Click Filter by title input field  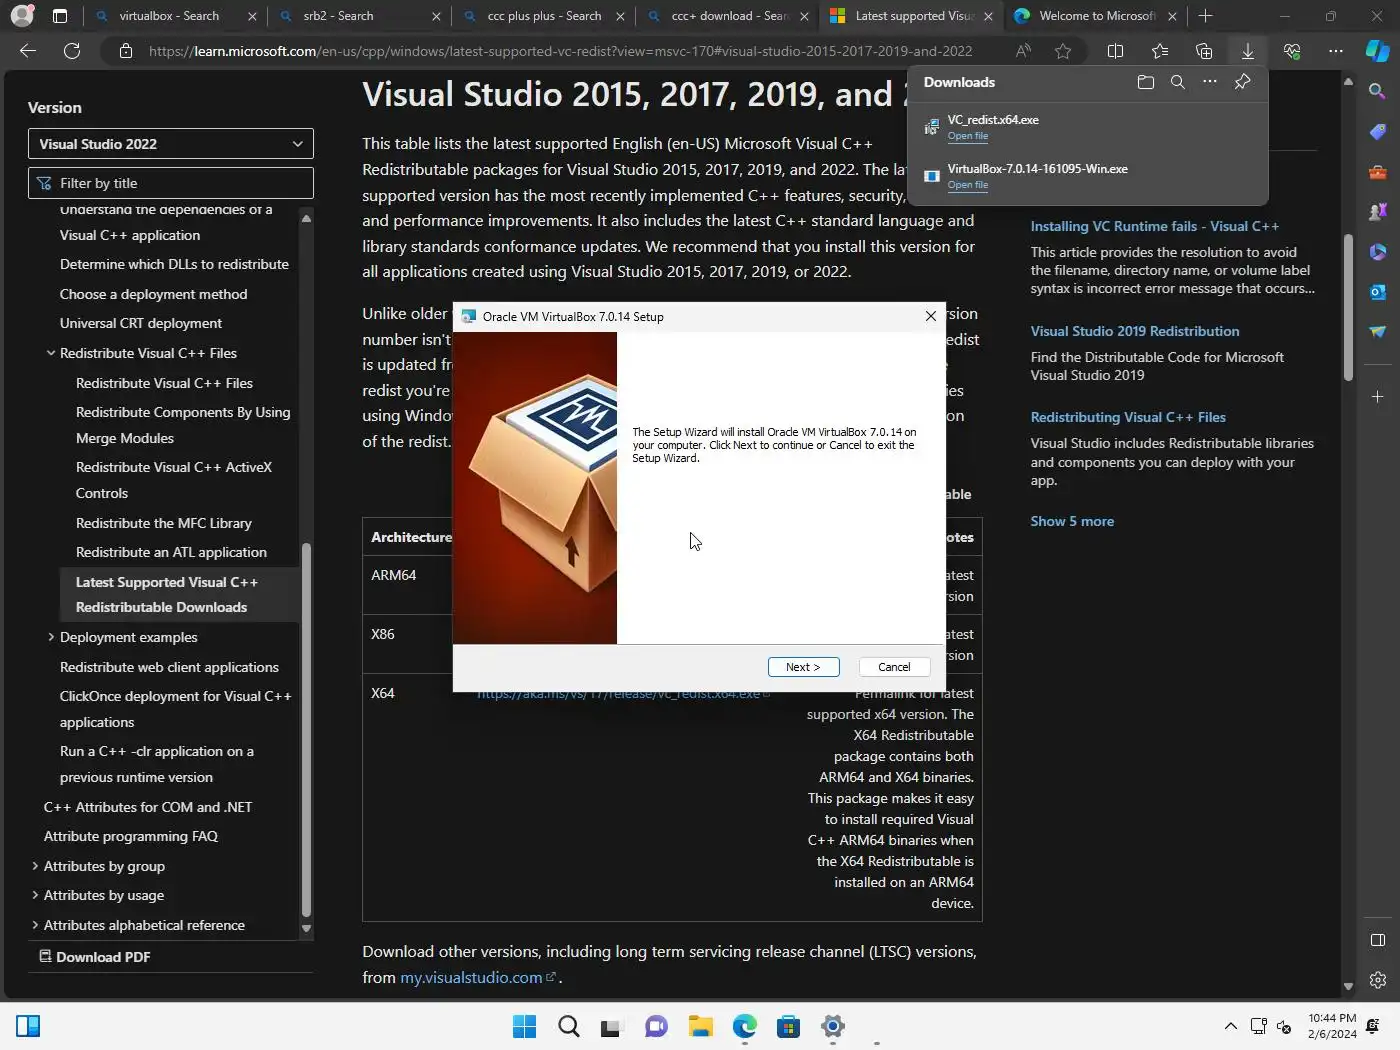(x=171, y=183)
